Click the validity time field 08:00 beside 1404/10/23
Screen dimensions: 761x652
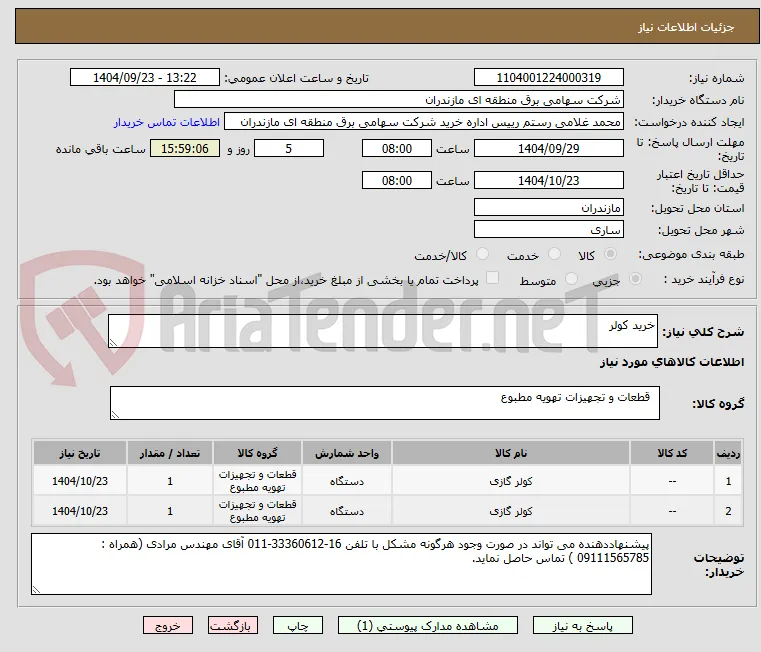[x=397, y=180]
